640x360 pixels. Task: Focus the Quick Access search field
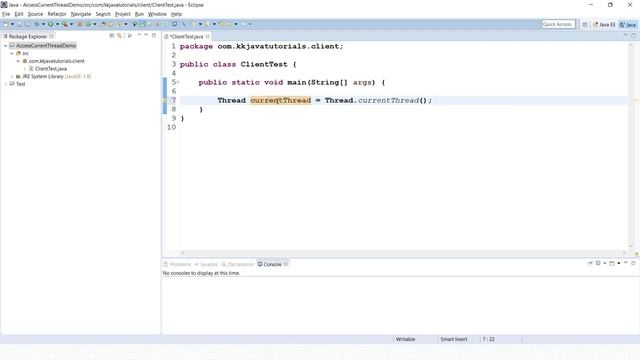coord(558,24)
